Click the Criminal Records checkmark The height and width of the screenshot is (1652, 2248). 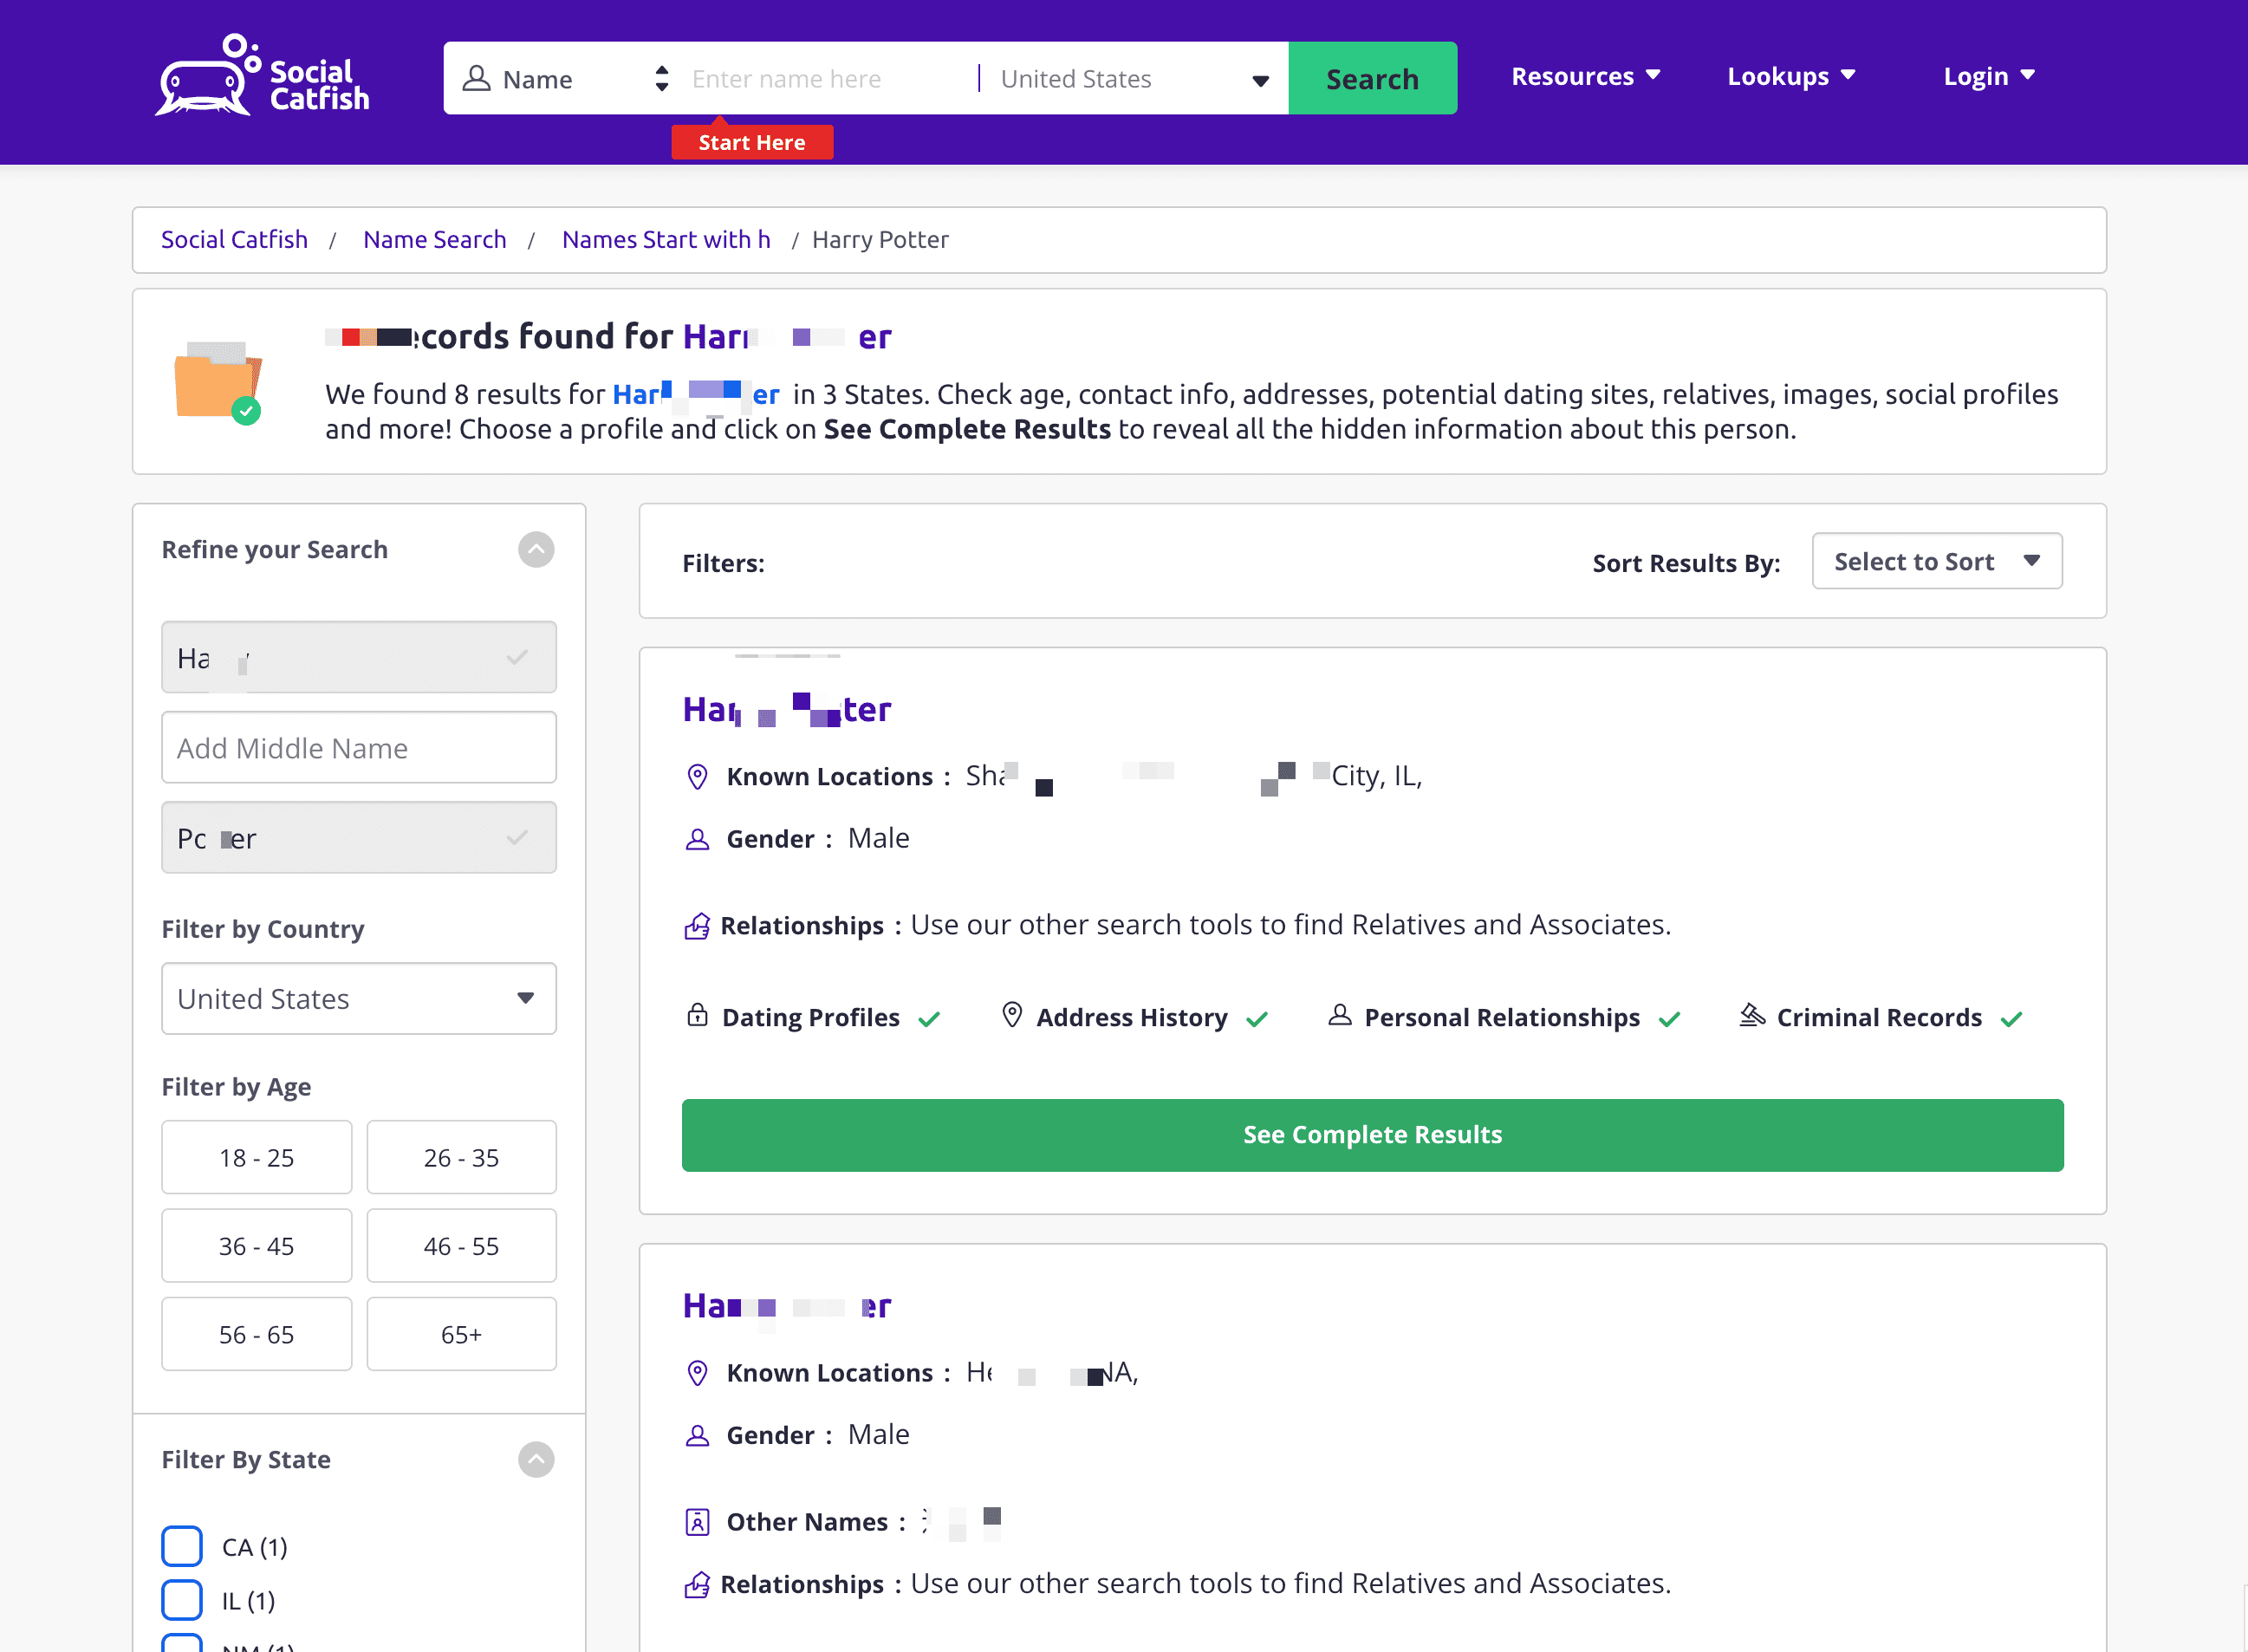point(2012,1019)
